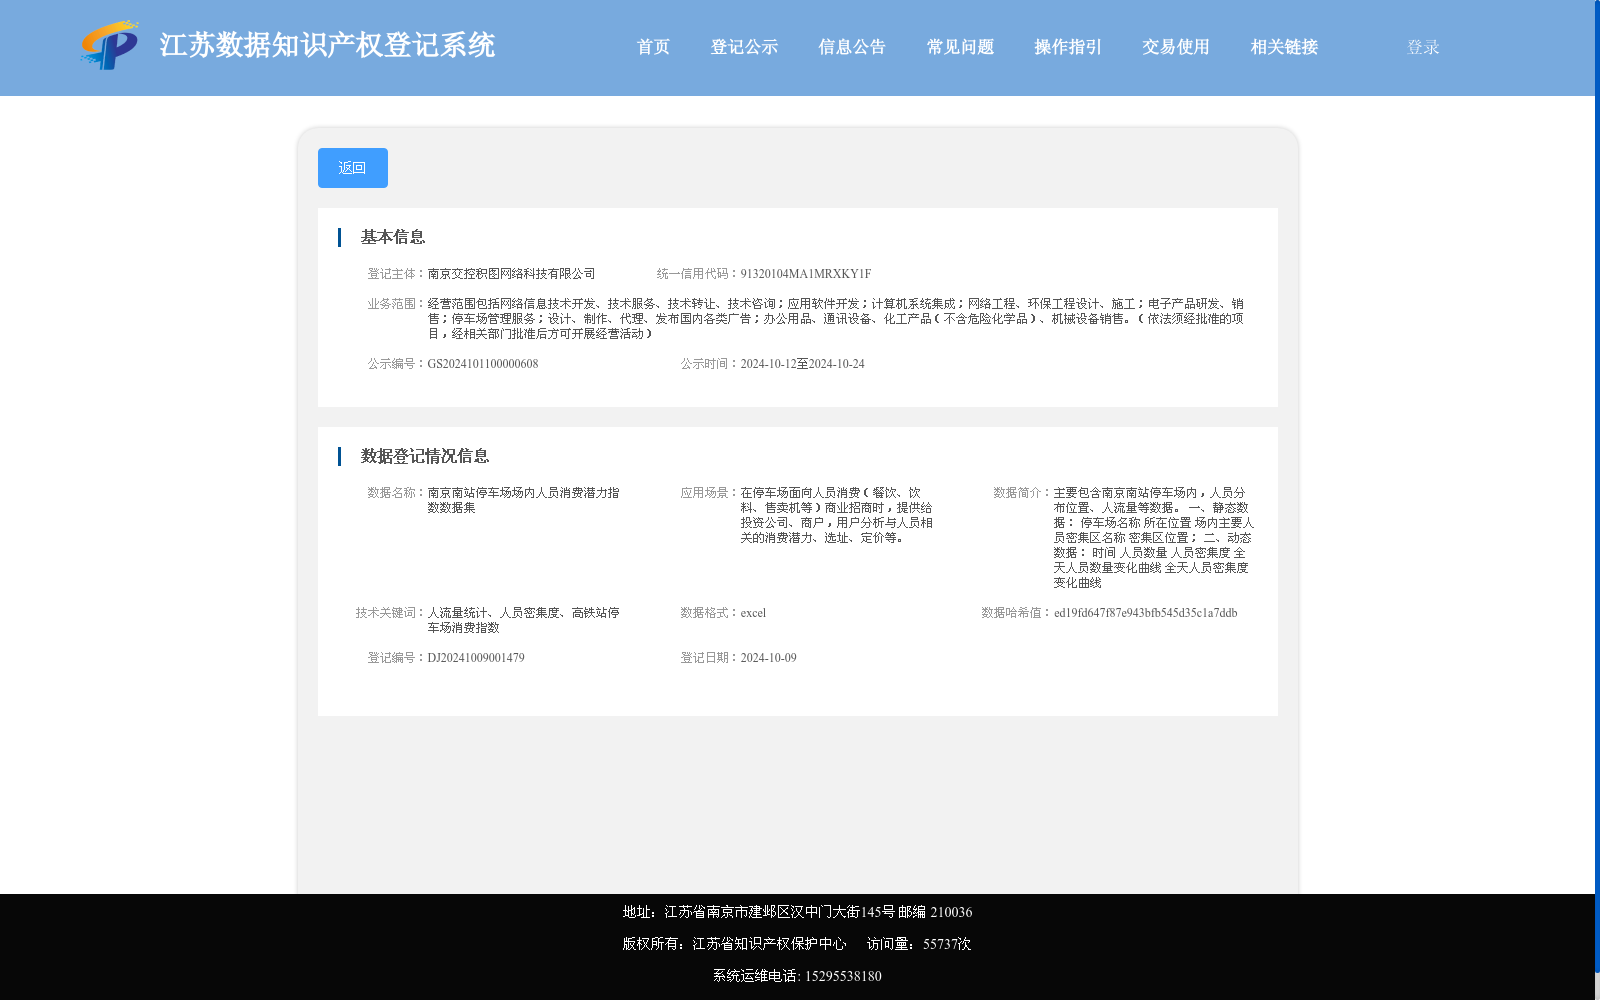Click the 登录 login link
This screenshot has width=1600, height=1000.
pos(1423,47)
